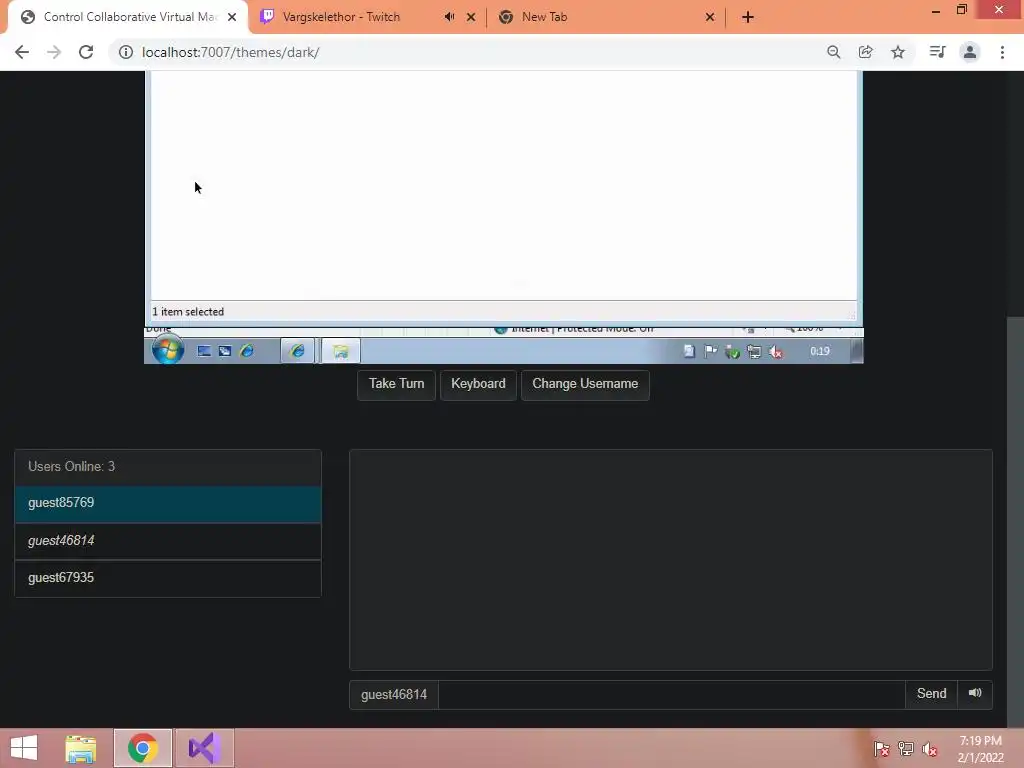
Task: Click the Change Username button
Action: point(585,384)
